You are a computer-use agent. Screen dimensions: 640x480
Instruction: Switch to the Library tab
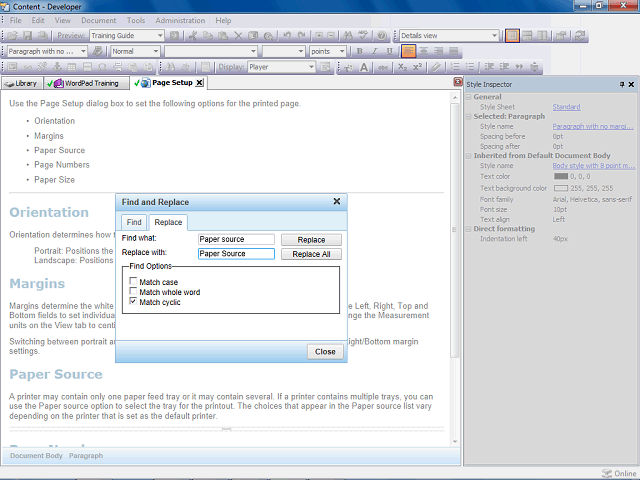click(x=21, y=83)
